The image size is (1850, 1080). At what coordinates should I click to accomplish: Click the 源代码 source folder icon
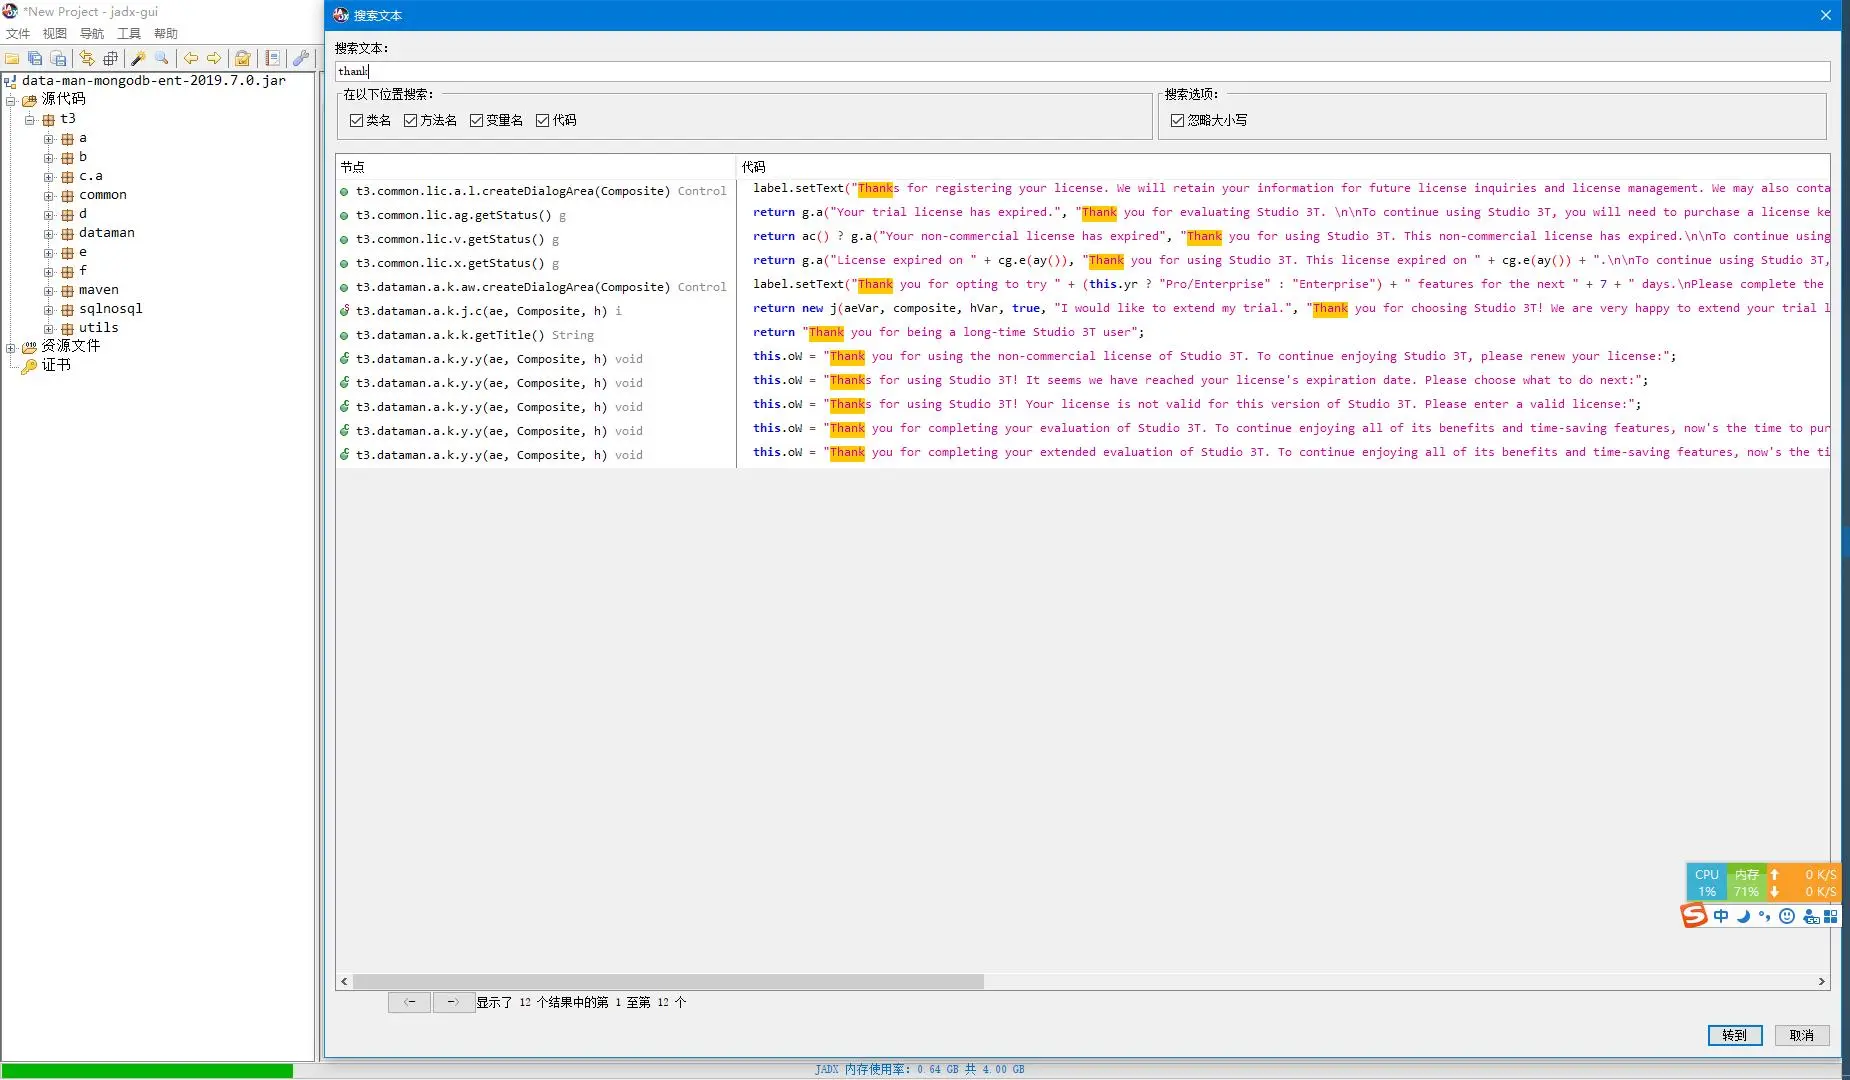click(29, 100)
